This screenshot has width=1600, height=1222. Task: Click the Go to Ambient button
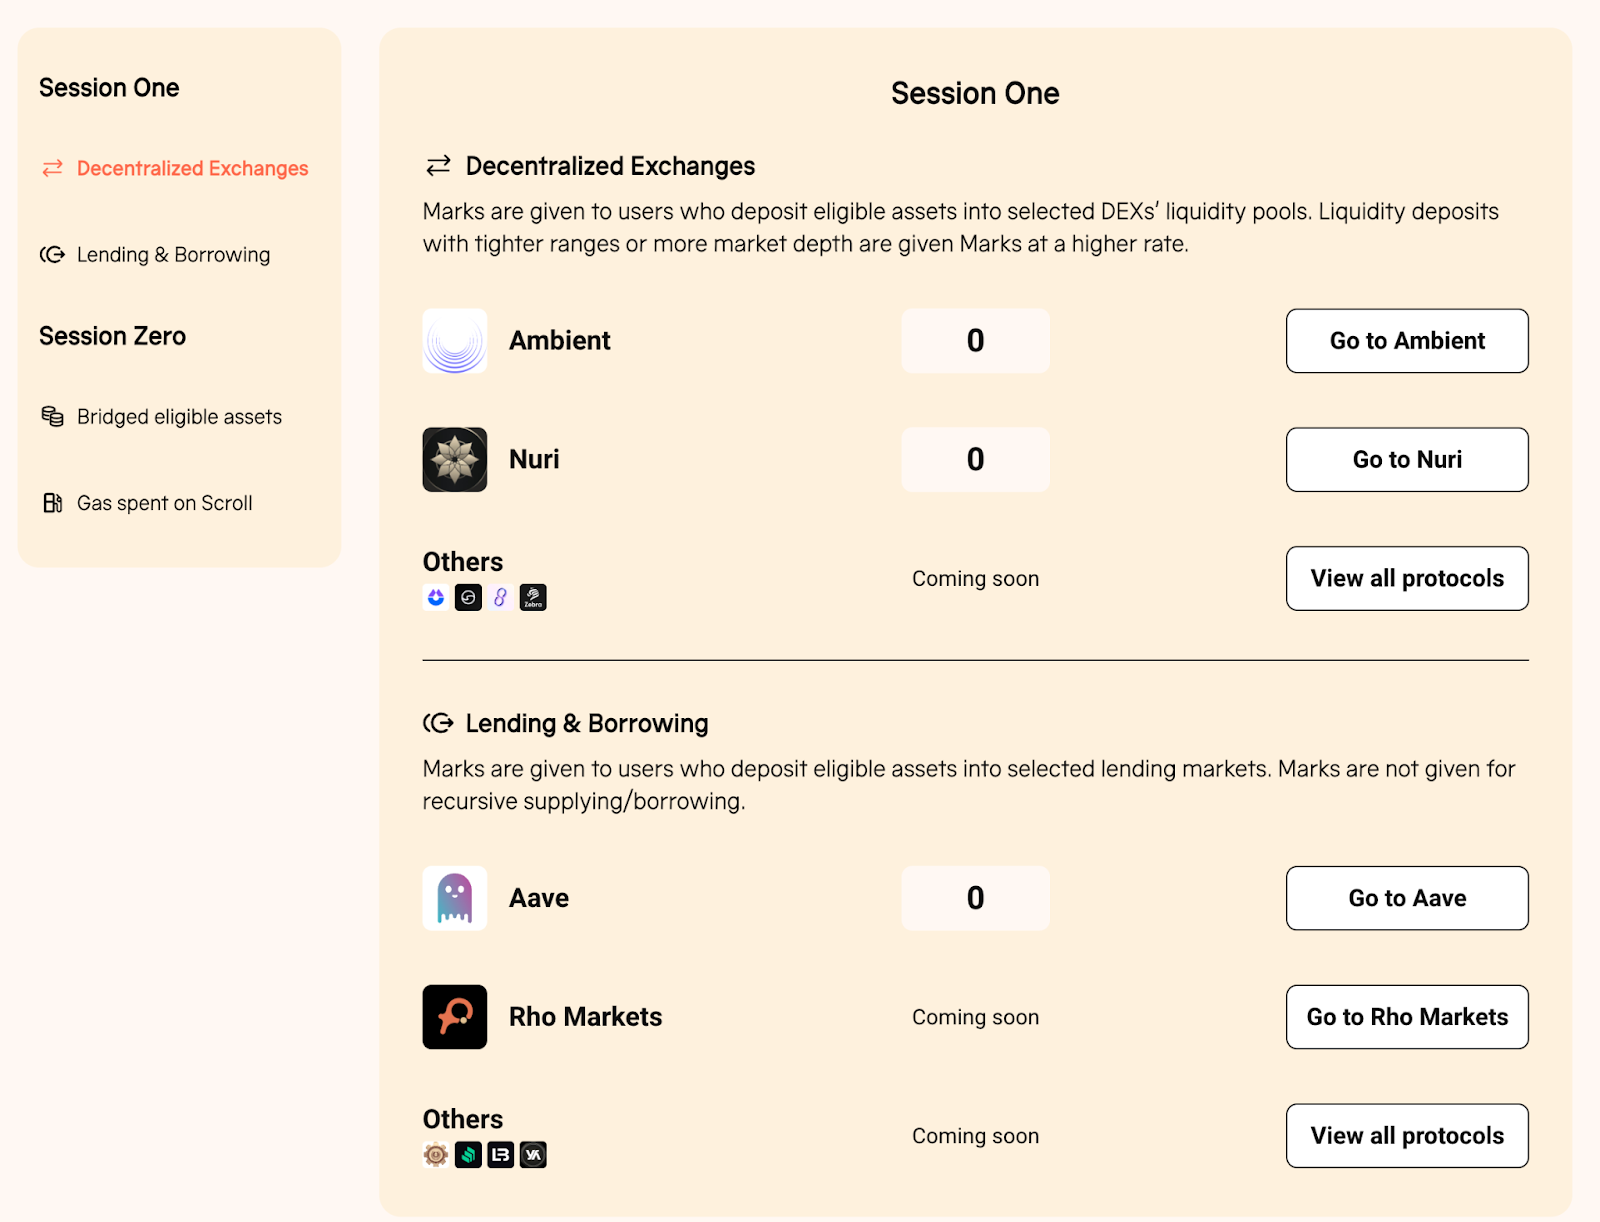click(1407, 341)
